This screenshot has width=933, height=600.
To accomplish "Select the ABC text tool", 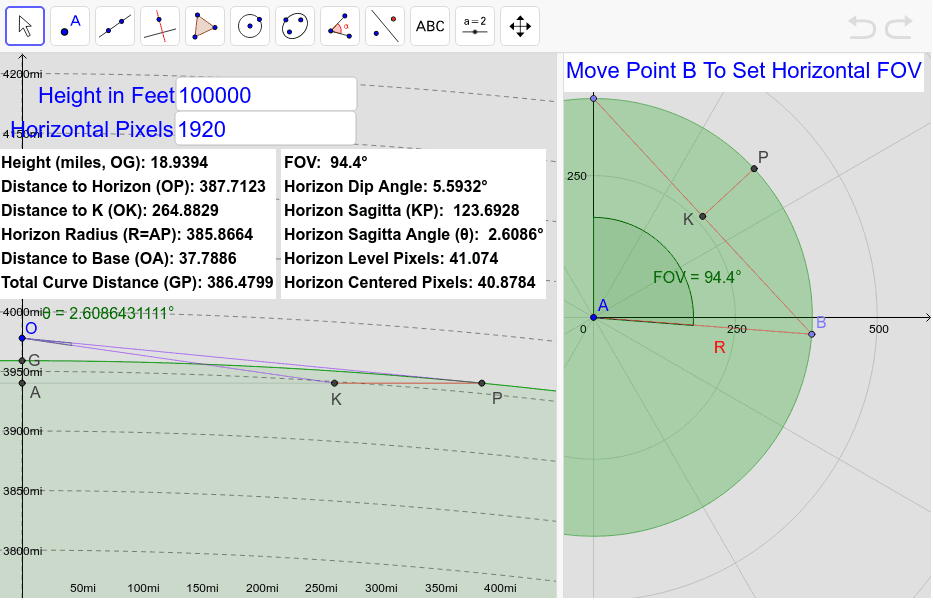I will click(x=429, y=25).
